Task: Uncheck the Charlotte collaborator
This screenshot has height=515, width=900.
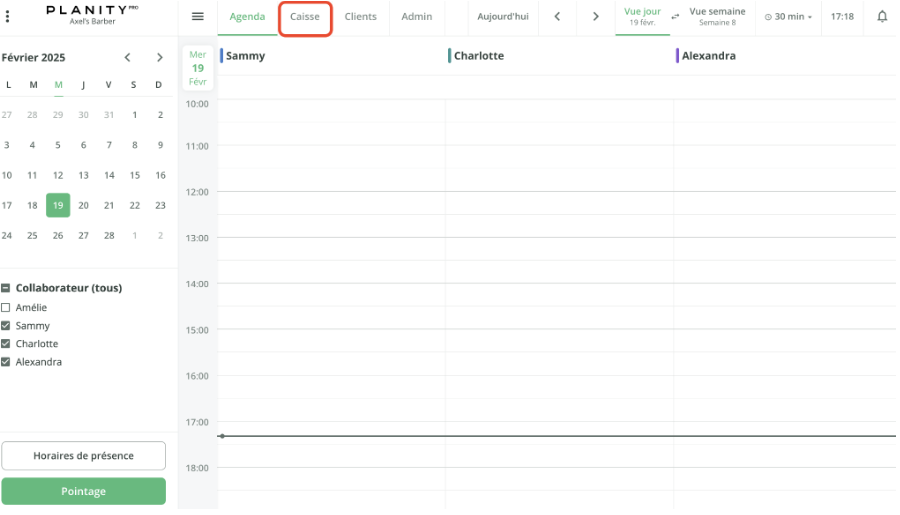Action: 6,344
